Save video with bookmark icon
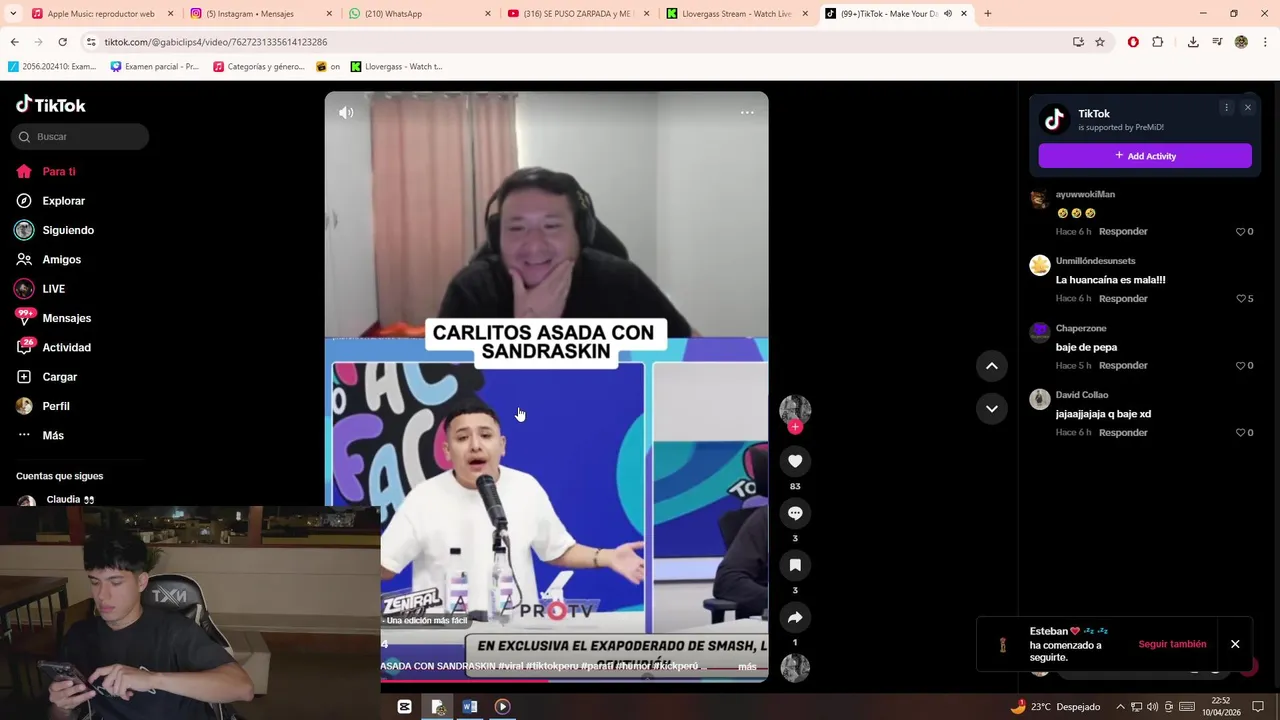 pos(795,565)
